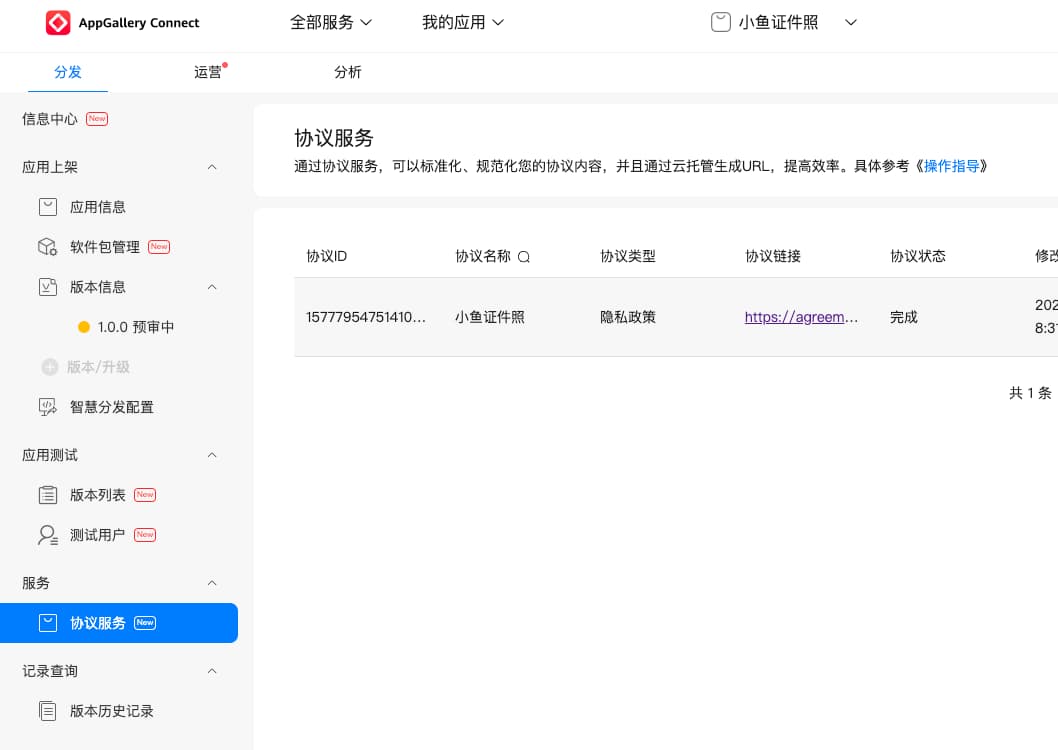Click the AppGallery Connect logo icon

pyautogui.click(x=58, y=23)
